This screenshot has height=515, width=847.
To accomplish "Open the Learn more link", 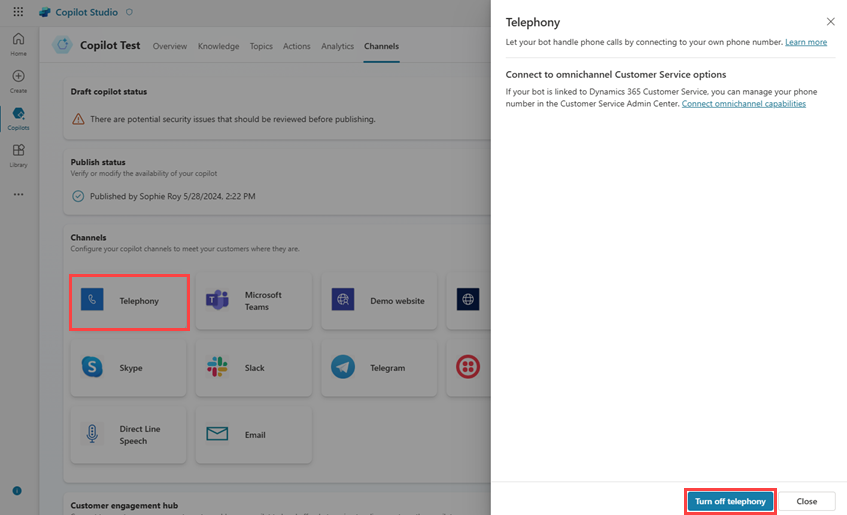I will (806, 42).
